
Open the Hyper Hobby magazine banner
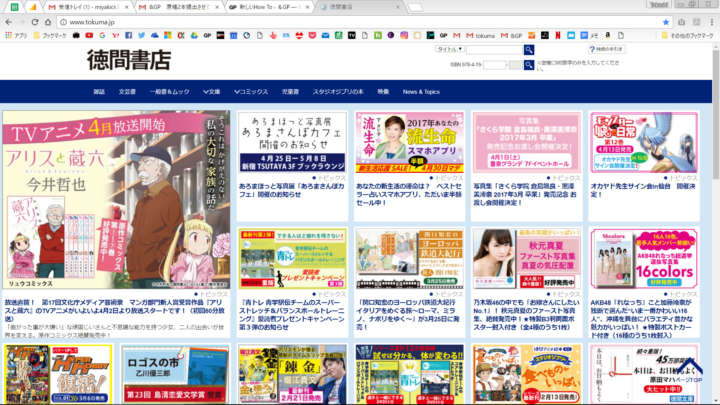click(x=58, y=374)
